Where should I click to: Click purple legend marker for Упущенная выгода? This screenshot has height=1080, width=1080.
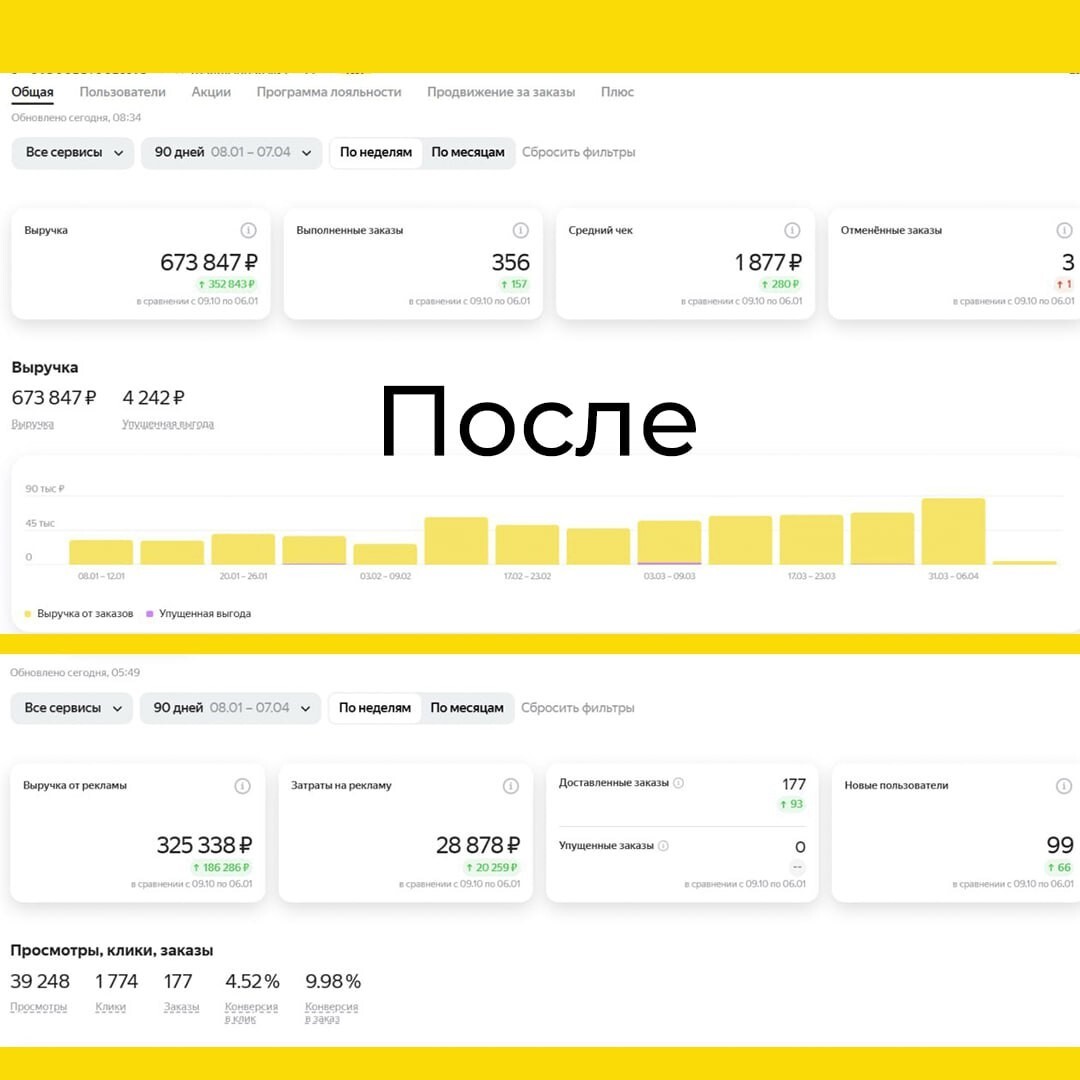point(149,614)
